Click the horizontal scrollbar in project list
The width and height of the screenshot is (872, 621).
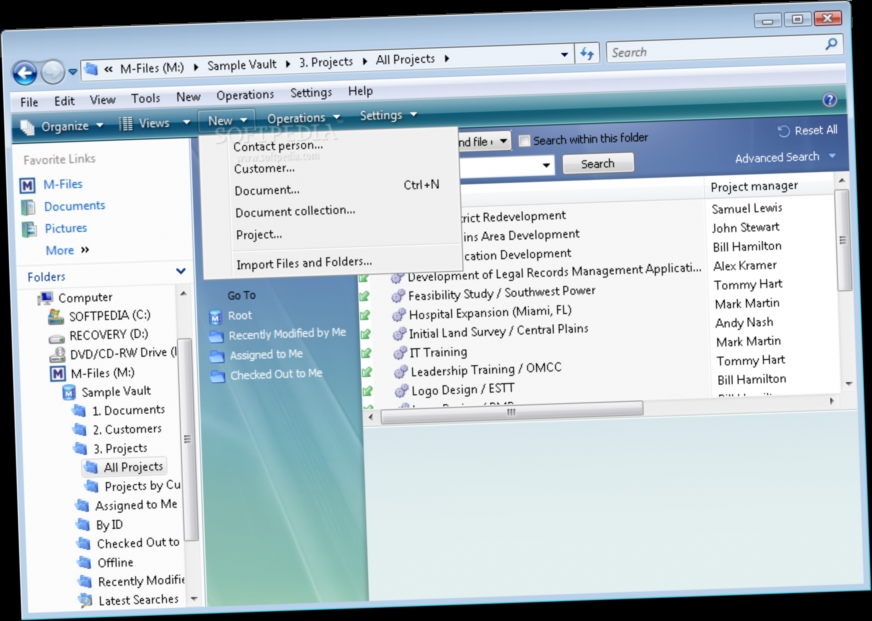[x=512, y=413]
